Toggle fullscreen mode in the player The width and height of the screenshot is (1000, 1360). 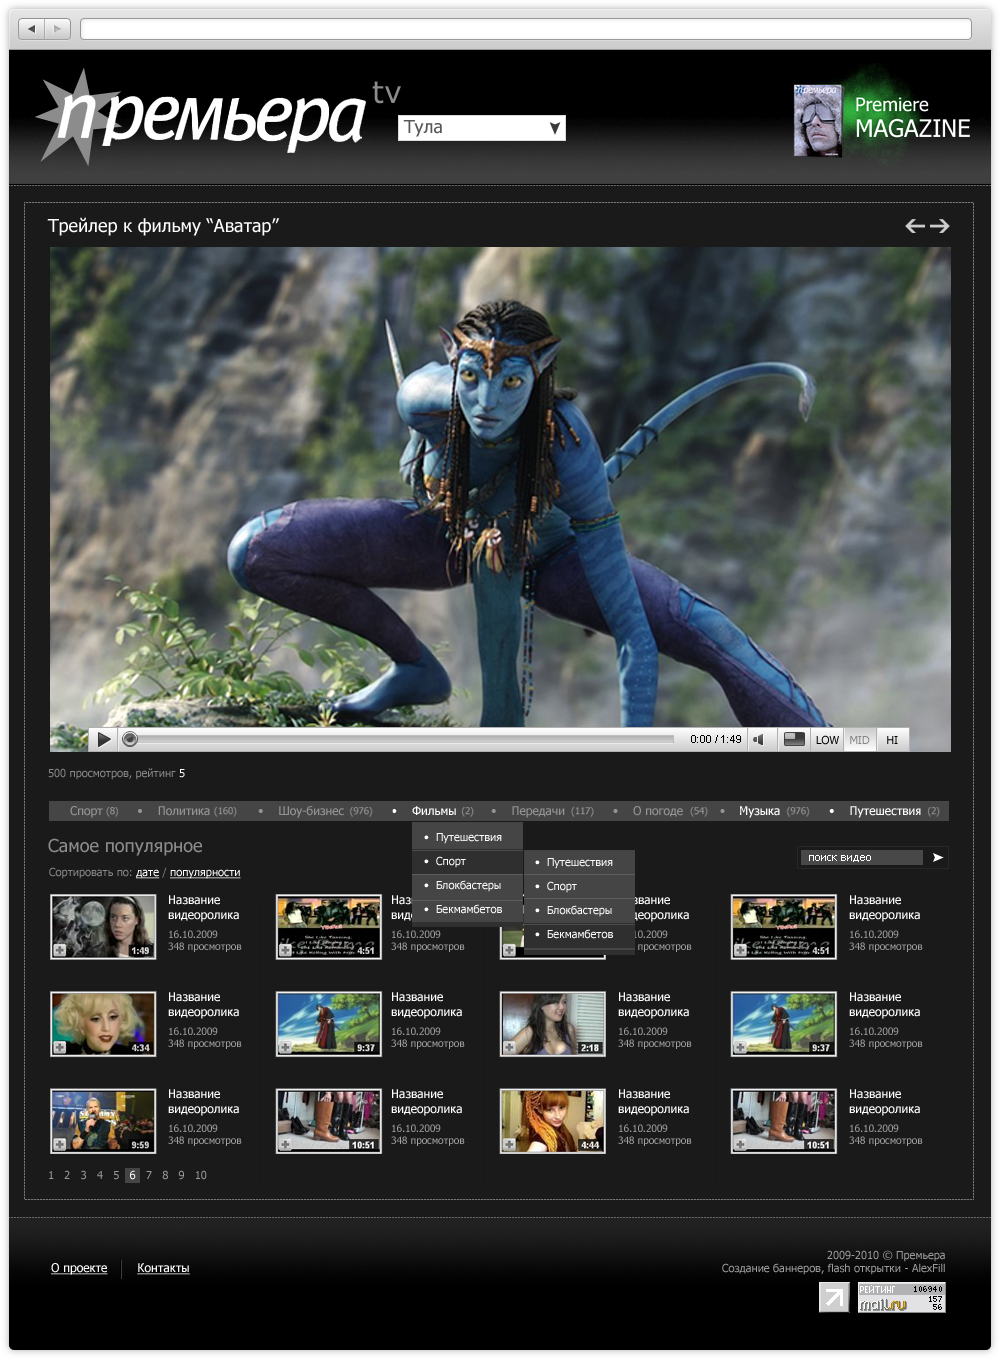tap(794, 739)
